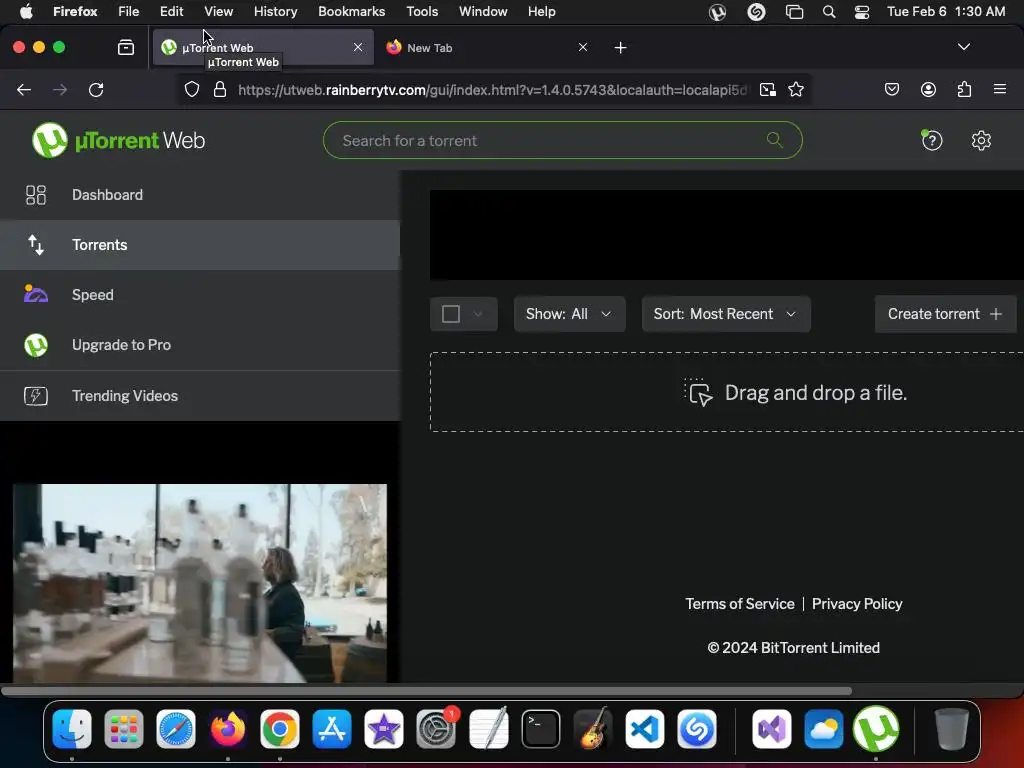The width and height of the screenshot is (1024, 768).
Task: Open the extensions puzzle icon
Action: [964, 89]
